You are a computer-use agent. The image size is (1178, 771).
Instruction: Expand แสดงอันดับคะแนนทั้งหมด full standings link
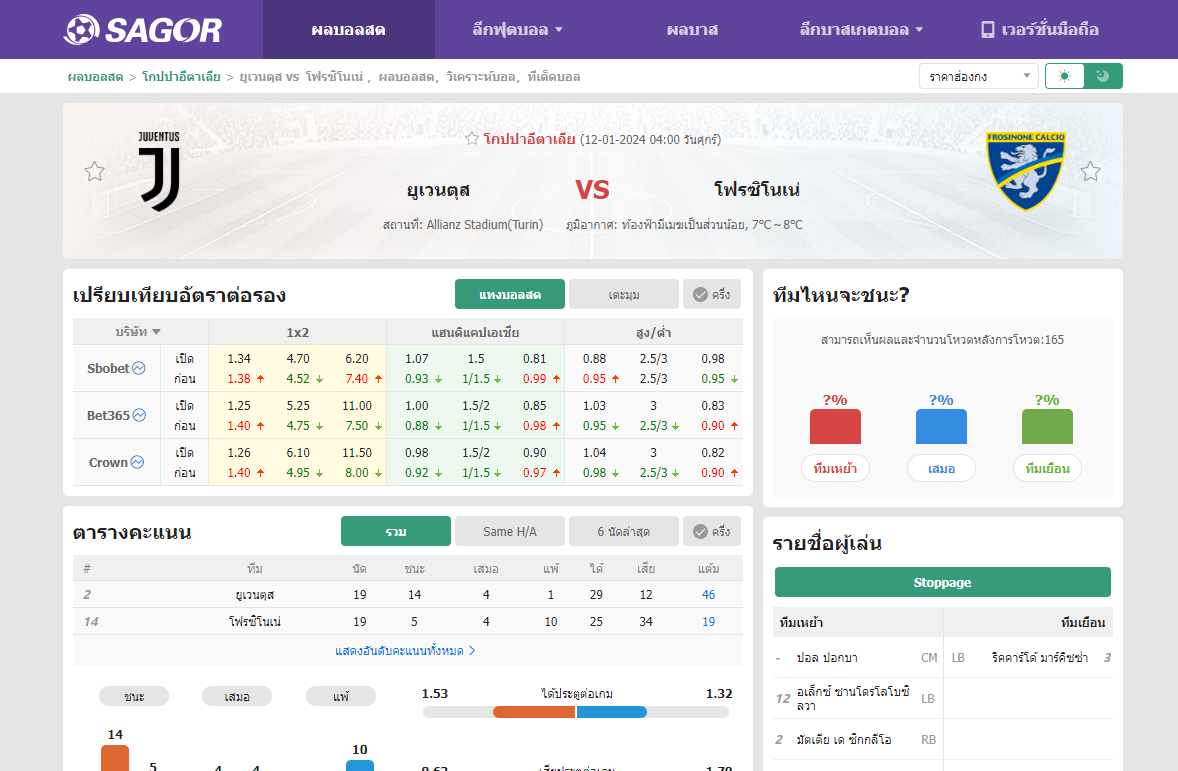click(x=406, y=651)
